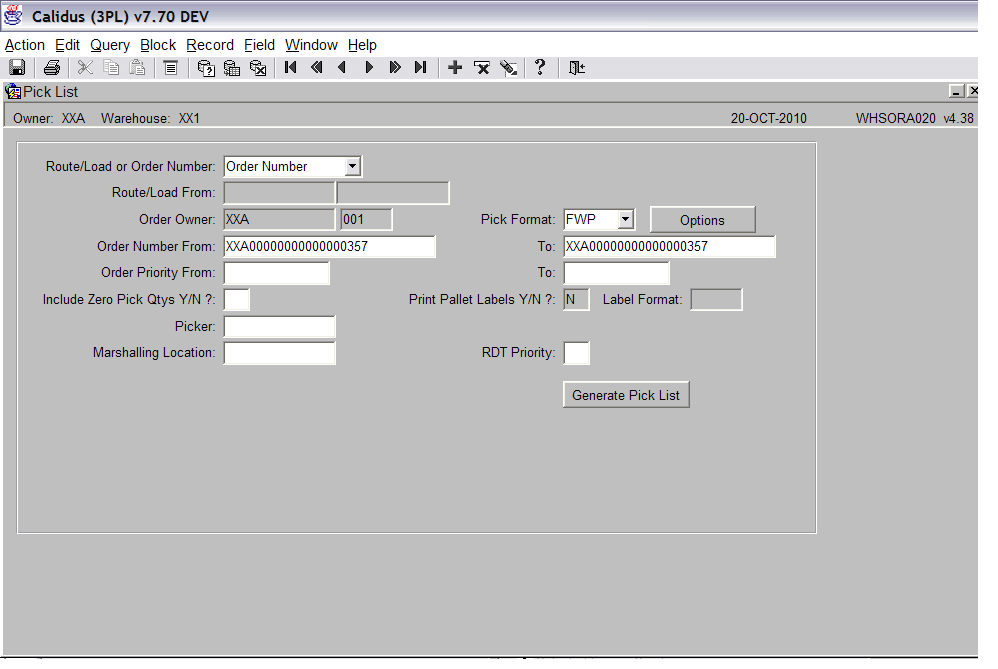Click the first Route/Load From field
The width and height of the screenshot is (998, 669).
pos(279,193)
